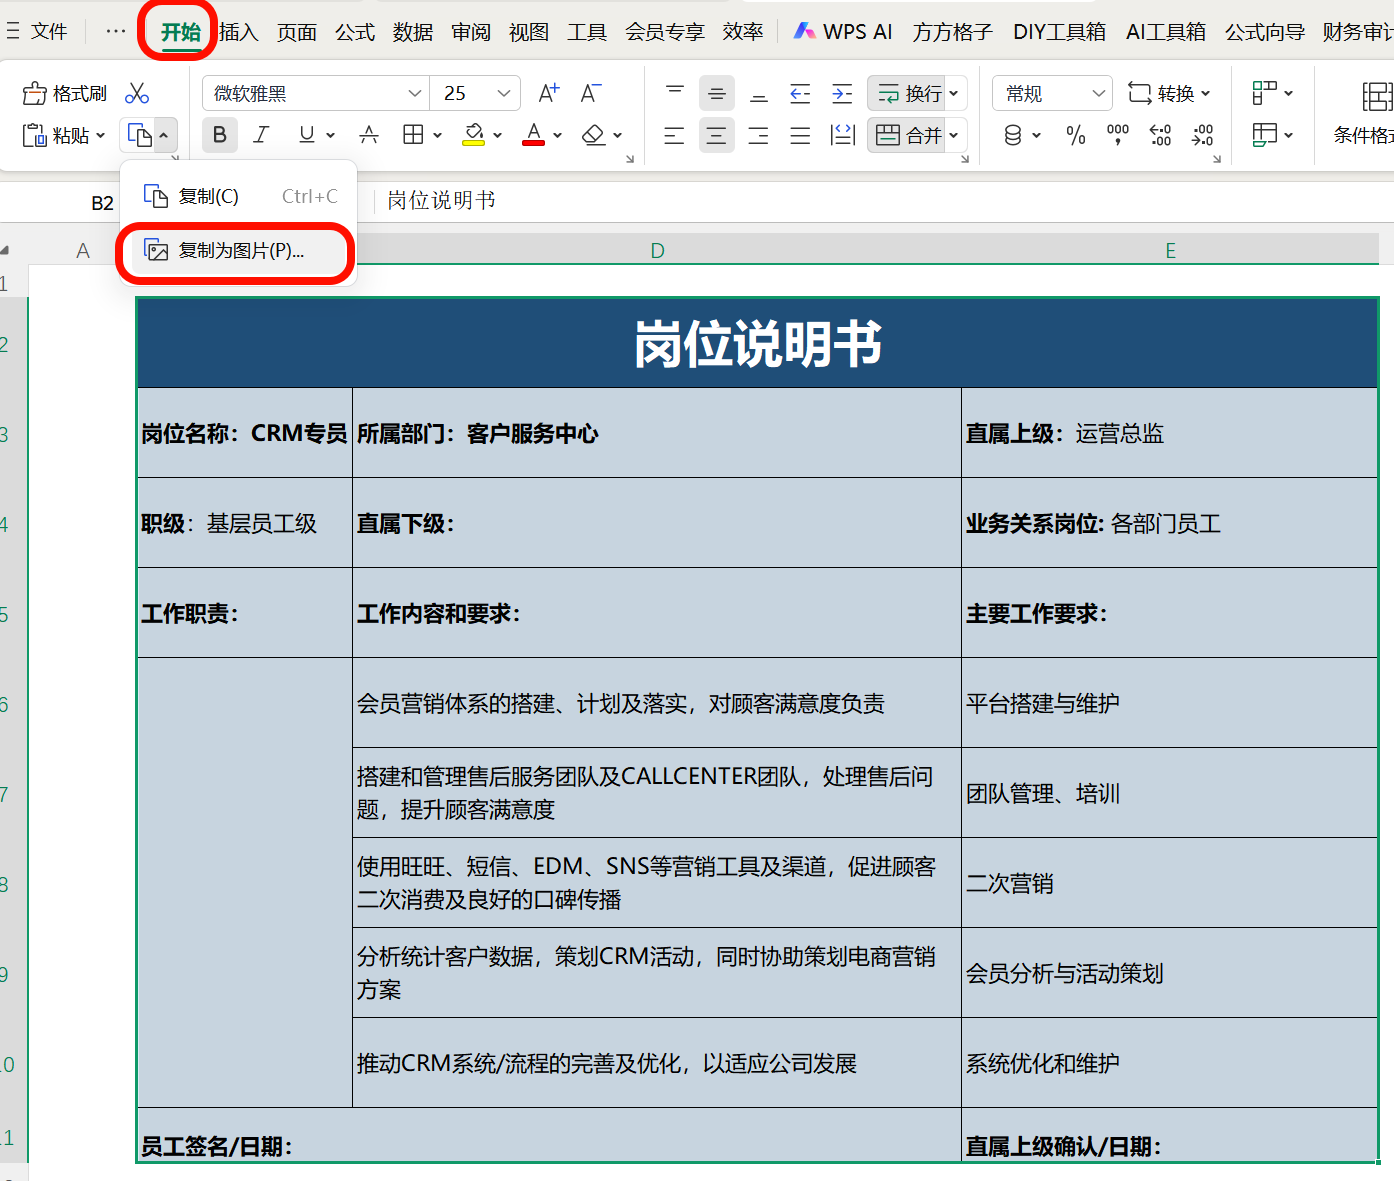Click the increase decimal places icon
1394x1181 pixels.
point(1160,135)
